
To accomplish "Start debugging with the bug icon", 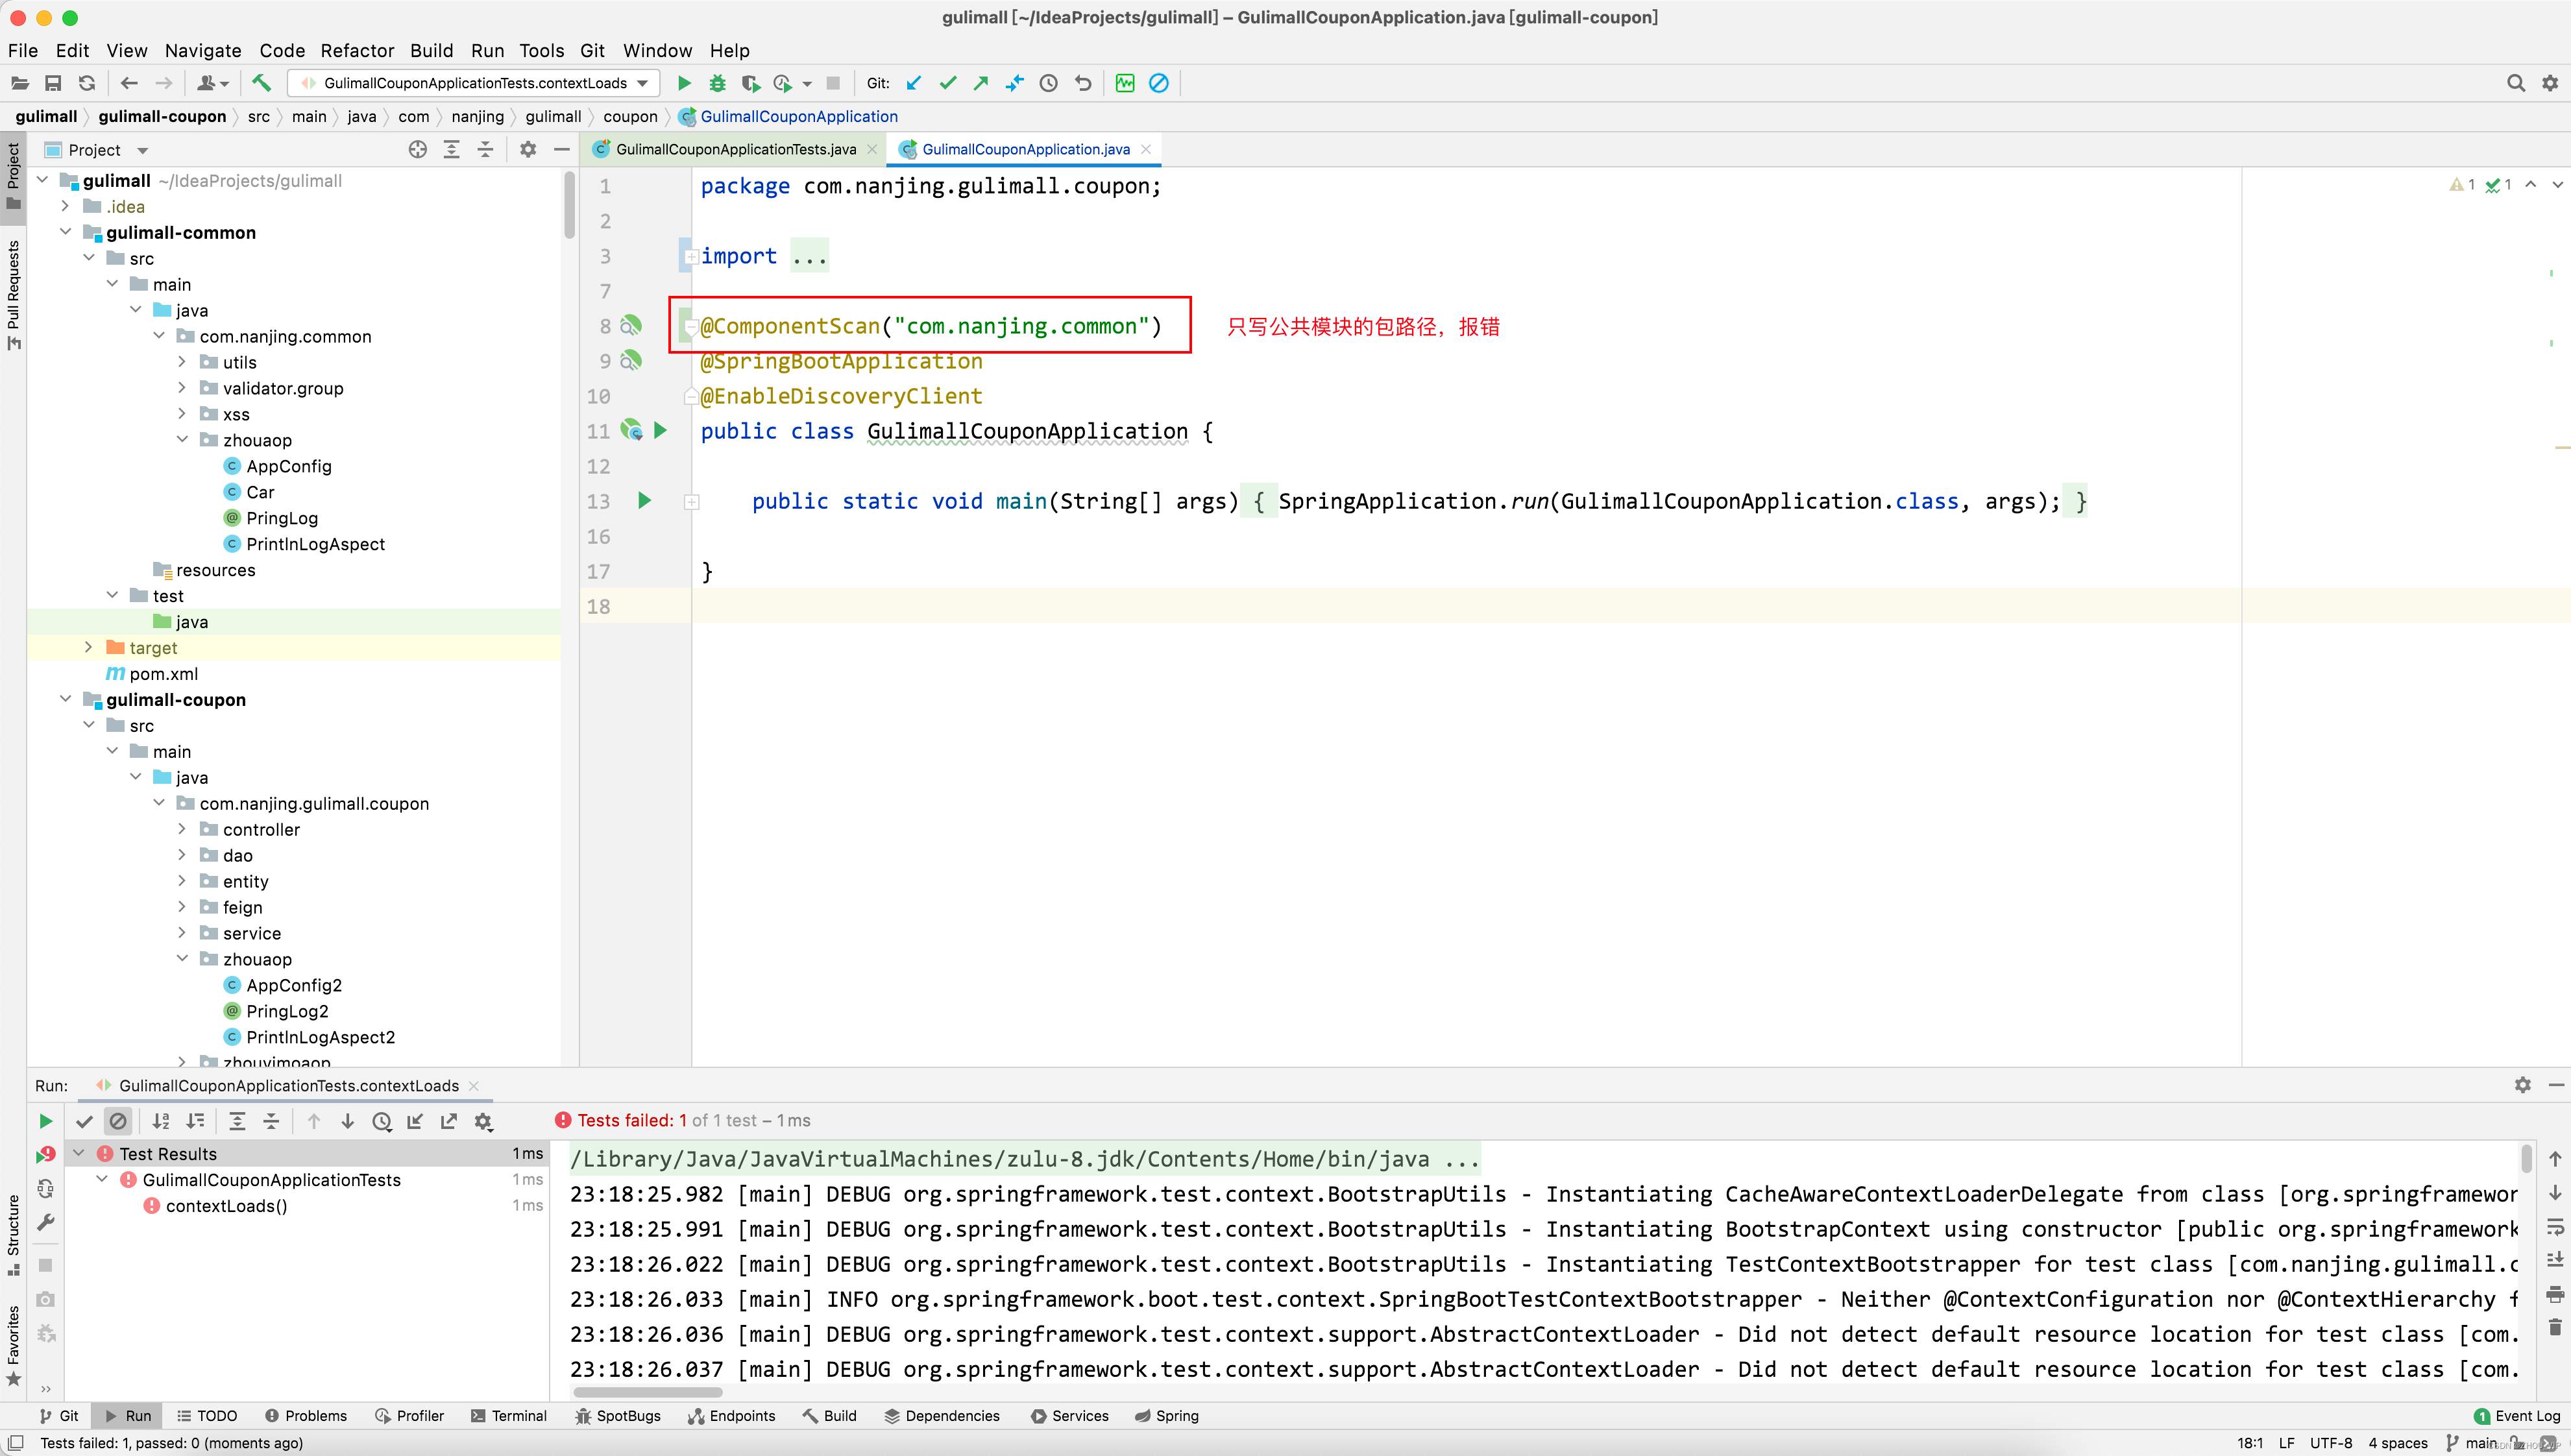I will 717,83.
